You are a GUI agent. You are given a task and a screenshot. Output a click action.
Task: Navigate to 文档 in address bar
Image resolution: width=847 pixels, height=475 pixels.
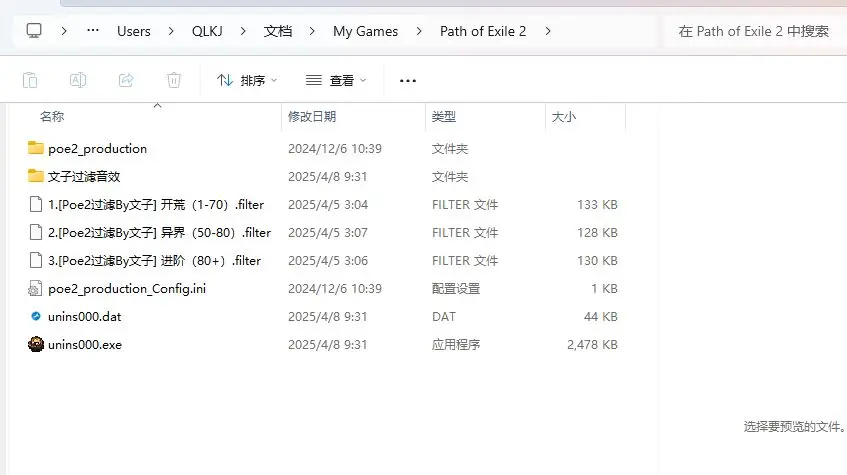coord(278,31)
